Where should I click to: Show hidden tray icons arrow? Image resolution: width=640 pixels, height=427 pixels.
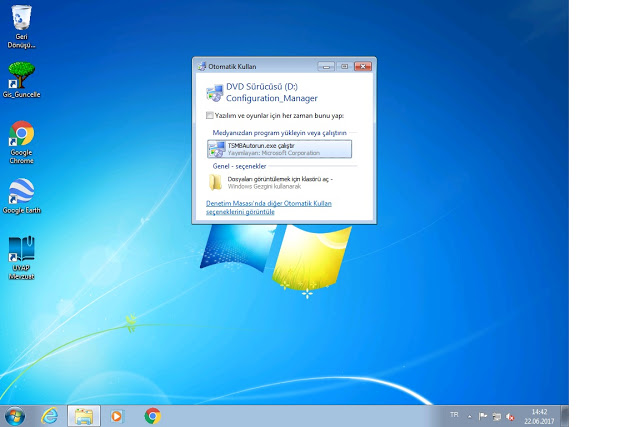(x=470, y=414)
